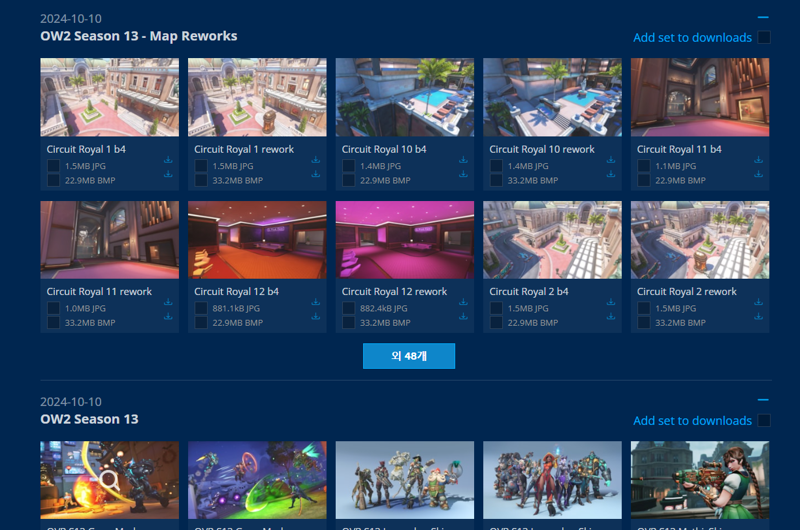Download Circuit Royal 10 rework BMP
Image resolution: width=800 pixels, height=530 pixels.
pos(611,174)
